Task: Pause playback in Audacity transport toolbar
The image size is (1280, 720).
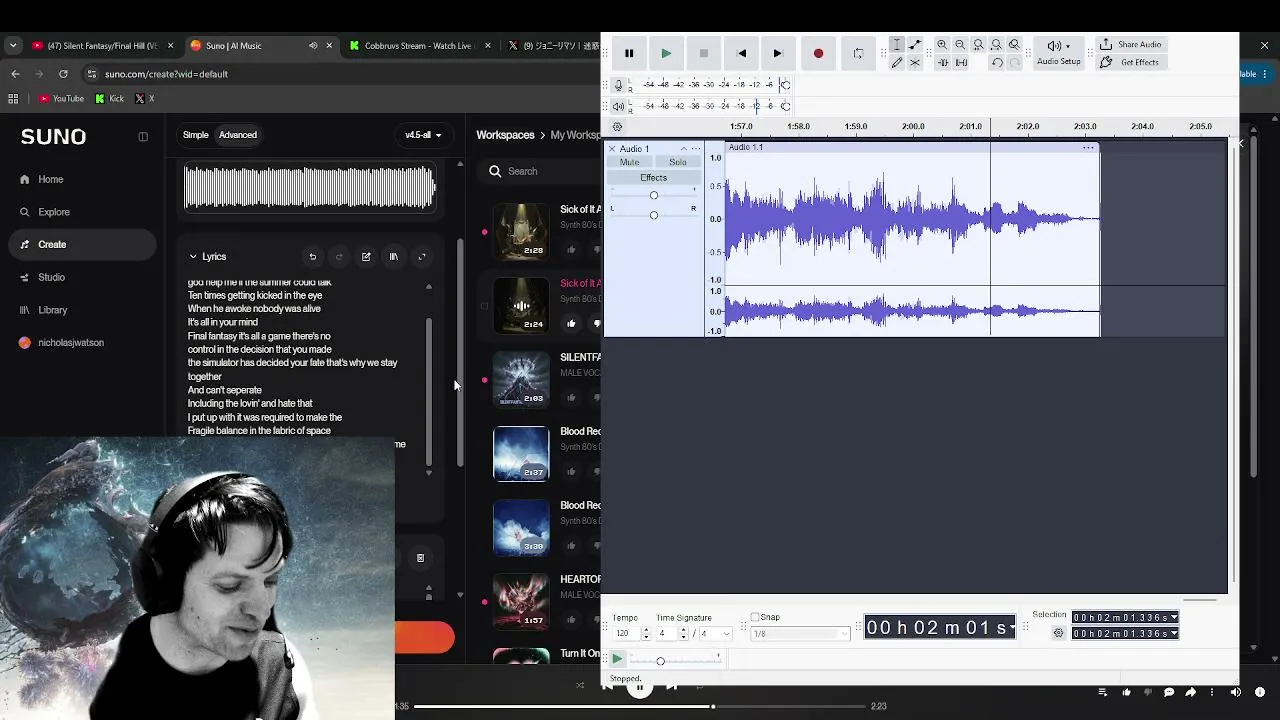Action: coord(629,53)
